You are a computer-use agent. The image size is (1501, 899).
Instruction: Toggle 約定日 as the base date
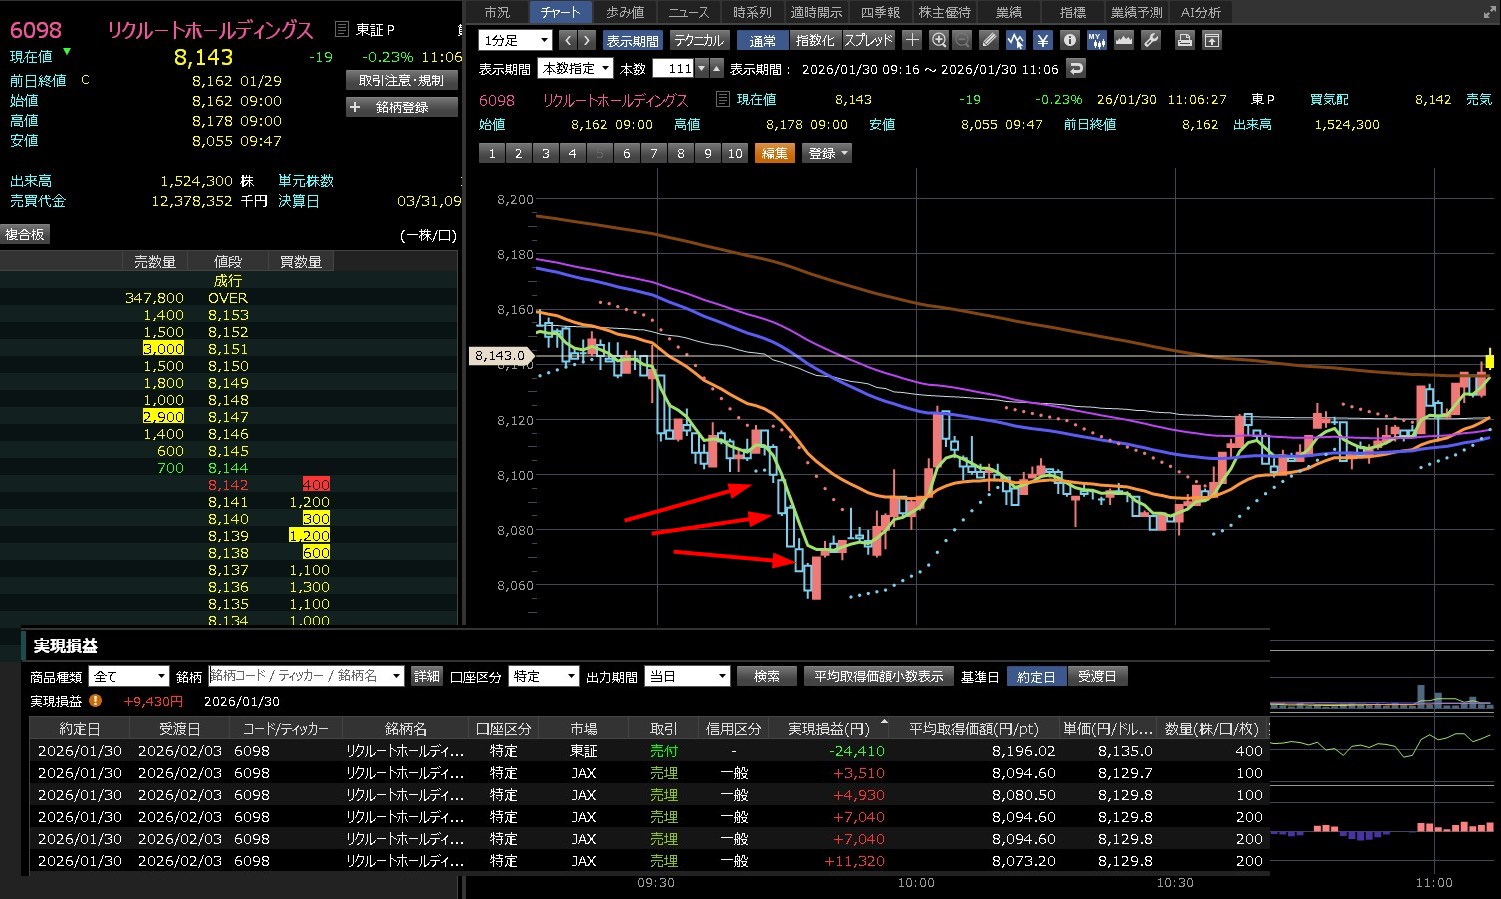(x=1036, y=677)
